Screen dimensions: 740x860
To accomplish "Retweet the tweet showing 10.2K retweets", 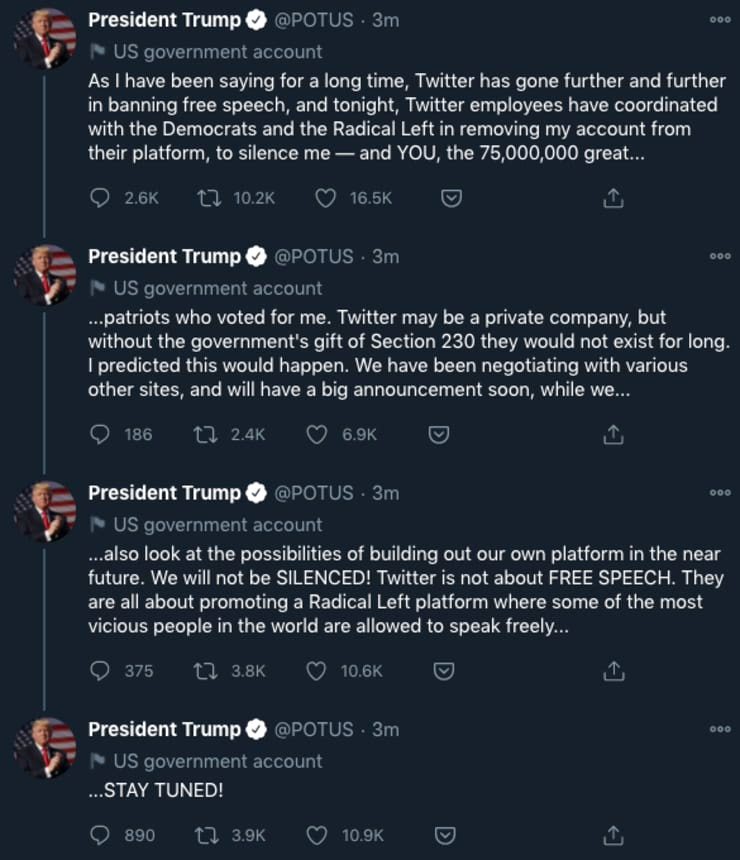I will point(208,198).
